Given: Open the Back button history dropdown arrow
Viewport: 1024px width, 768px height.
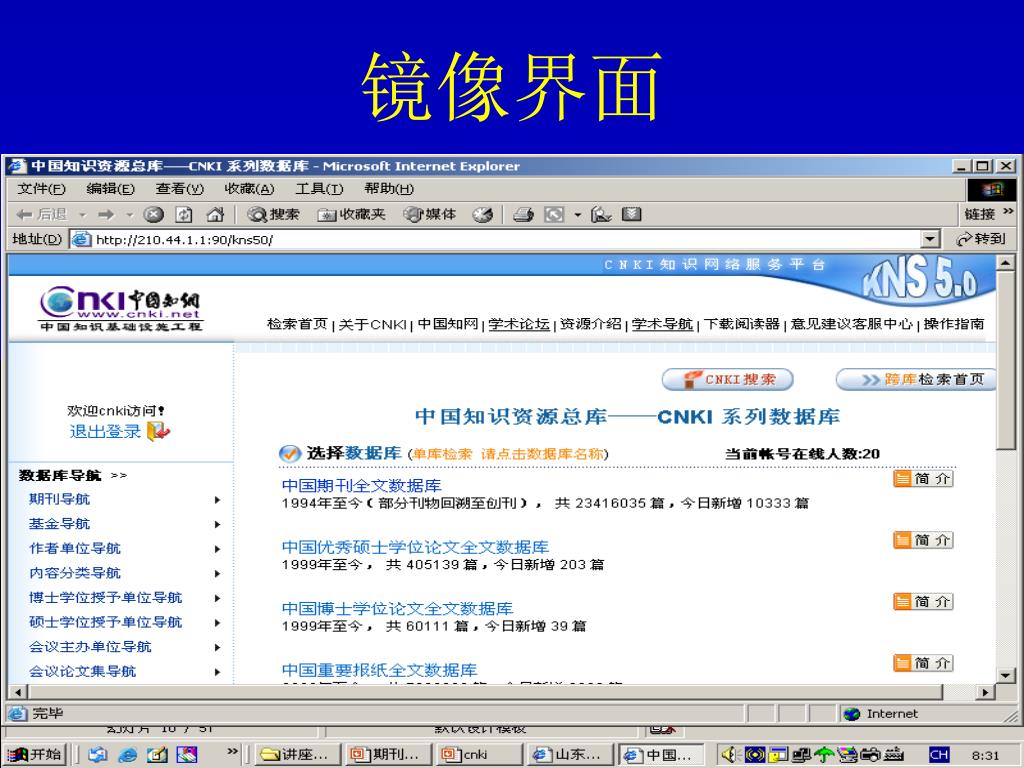Looking at the screenshot, I should click(82, 214).
